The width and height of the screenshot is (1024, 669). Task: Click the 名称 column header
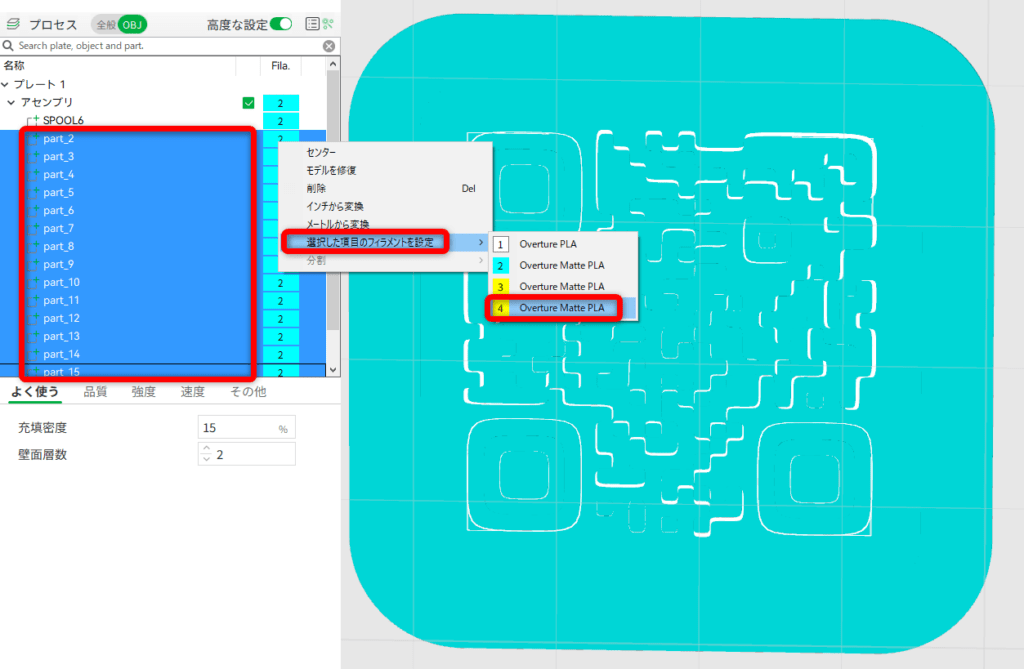(14, 65)
